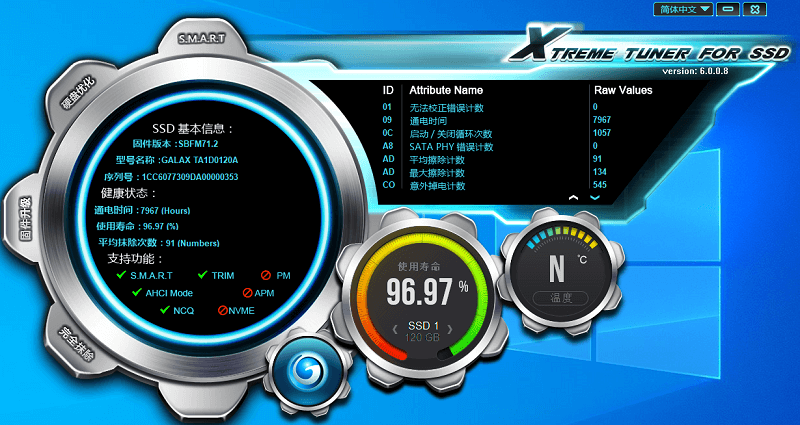800x425 pixels.
Task: Click the 平均抹除次数 91 (Numbers) text
Action: (159, 243)
